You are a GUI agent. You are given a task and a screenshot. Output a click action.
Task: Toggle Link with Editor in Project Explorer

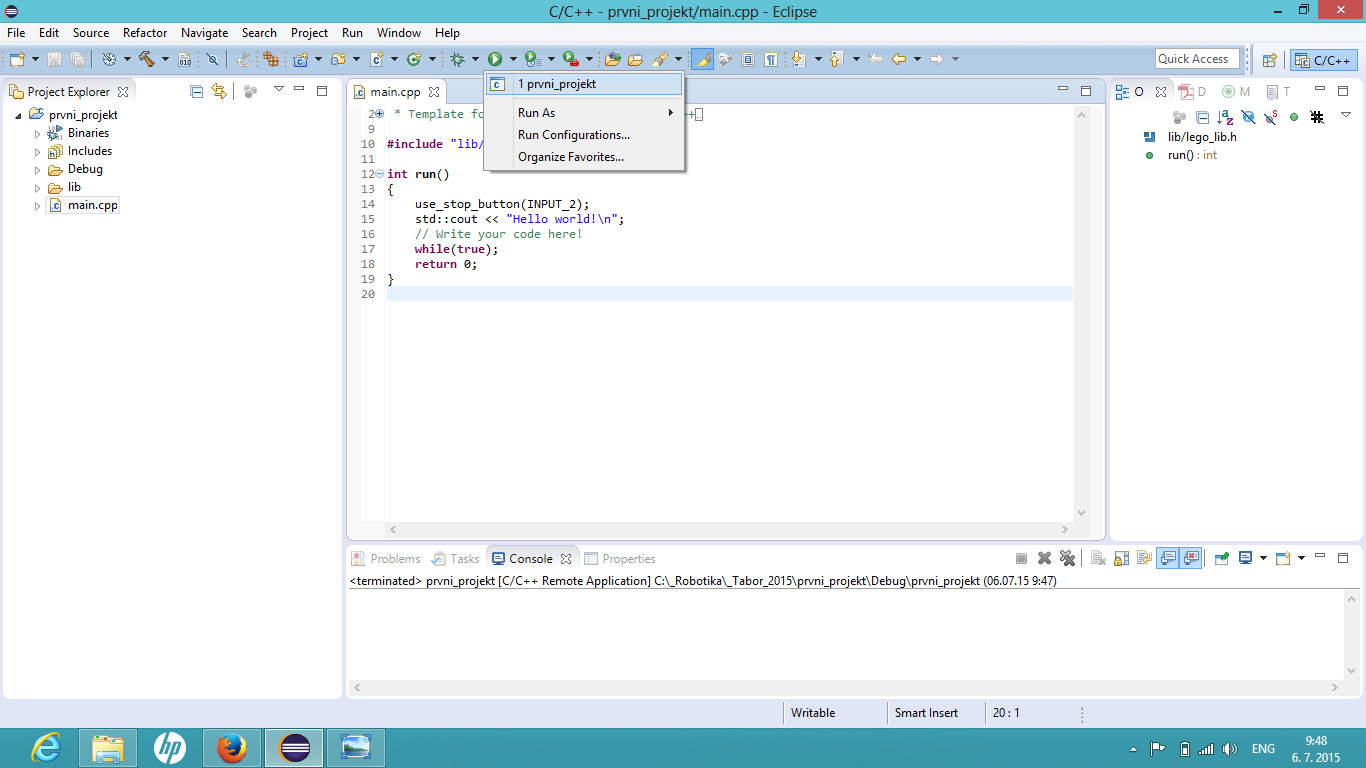pyautogui.click(x=219, y=91)
